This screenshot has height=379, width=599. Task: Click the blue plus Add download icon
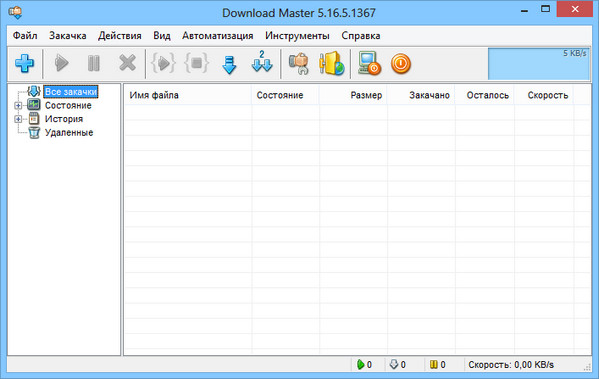point(24,63)
